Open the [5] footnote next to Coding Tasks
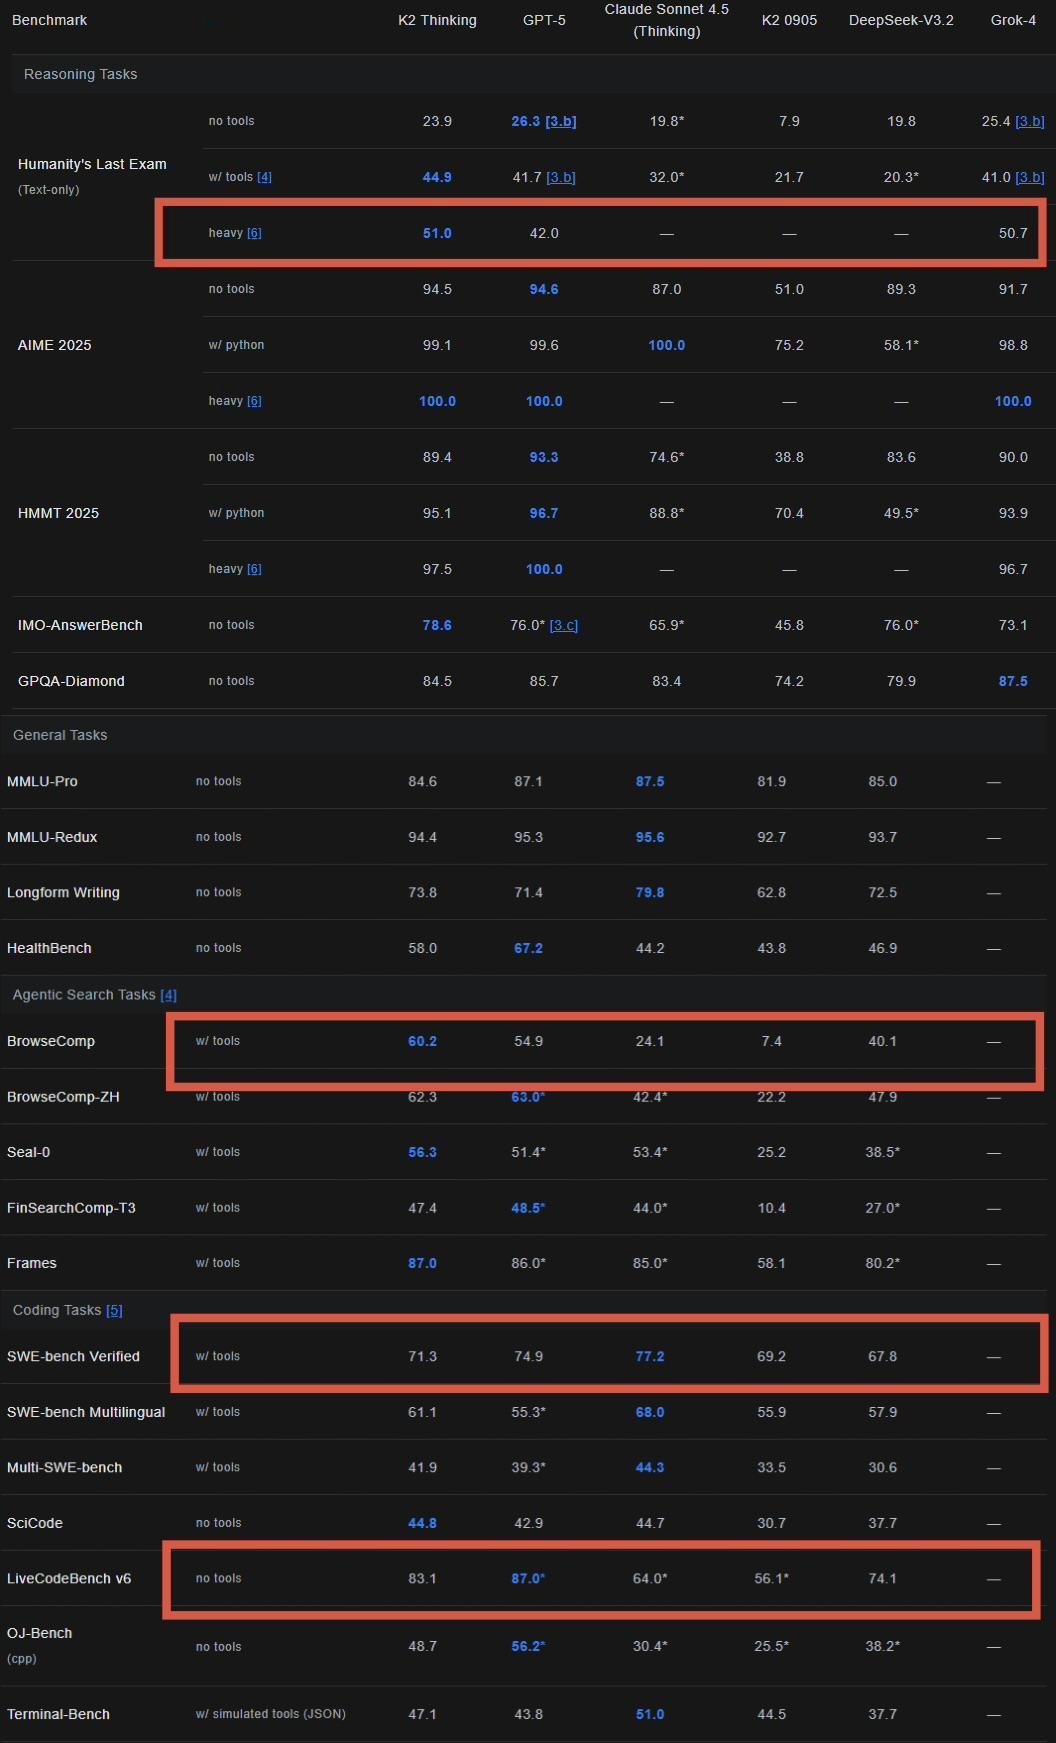This screenshot has height=1743, width=1056. pyautogui.click(x=114, y=1310)
